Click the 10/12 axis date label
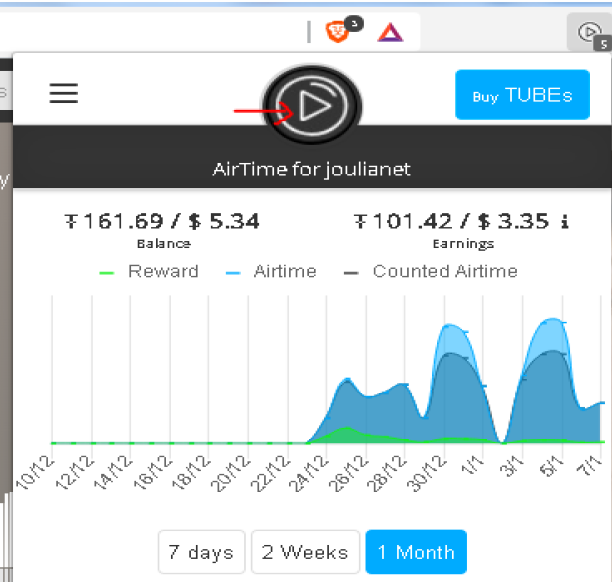This screenshot has height=584, width=612. point(35,473)
